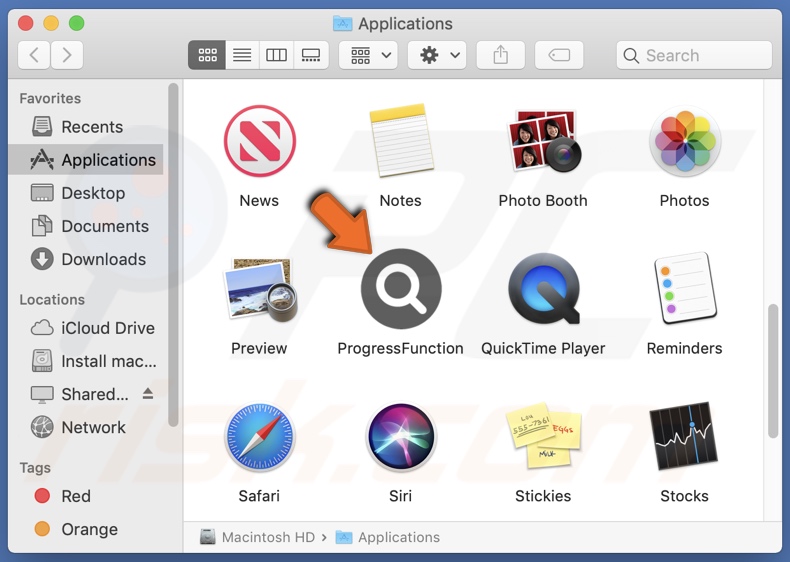Image resolution: width=790 pixels, height=562 pixels.
Task: Click the main pane vertical scrollbar
Action: point(773,371)
